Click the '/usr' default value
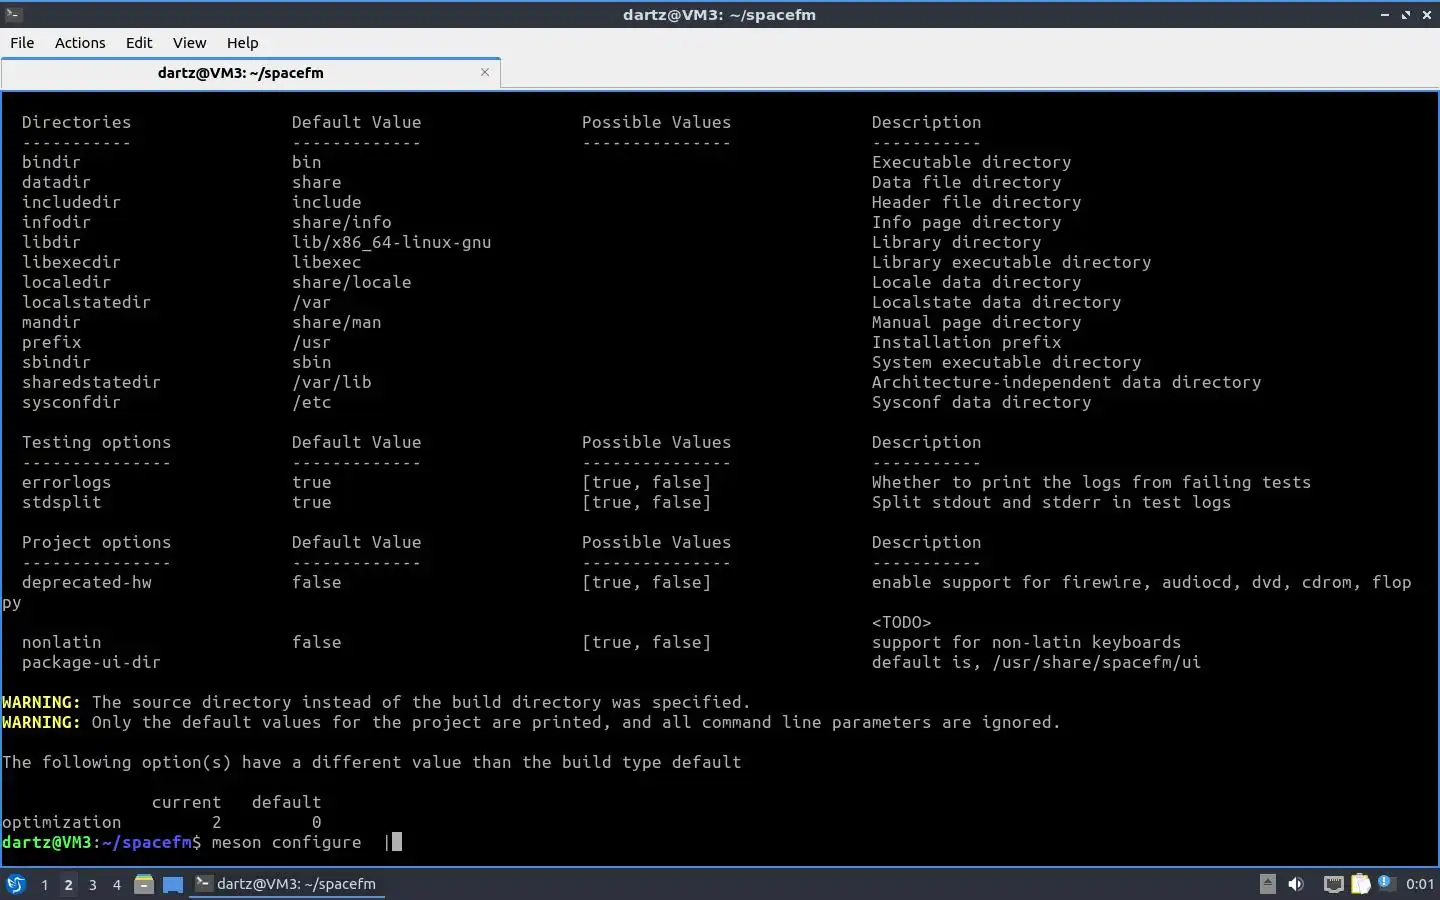The image size is (1440, 900). [x=311, y=342]
